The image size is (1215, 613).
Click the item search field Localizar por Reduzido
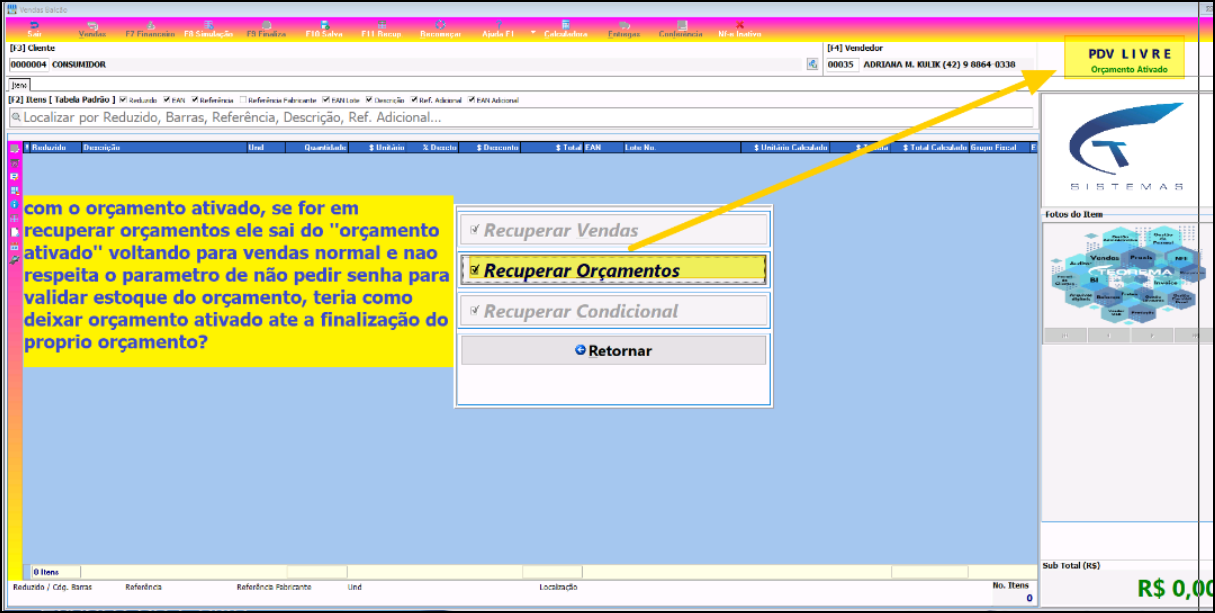[520, 117]
